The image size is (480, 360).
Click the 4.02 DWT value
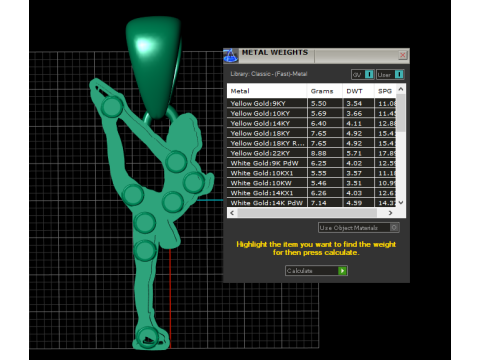point(354,163)
